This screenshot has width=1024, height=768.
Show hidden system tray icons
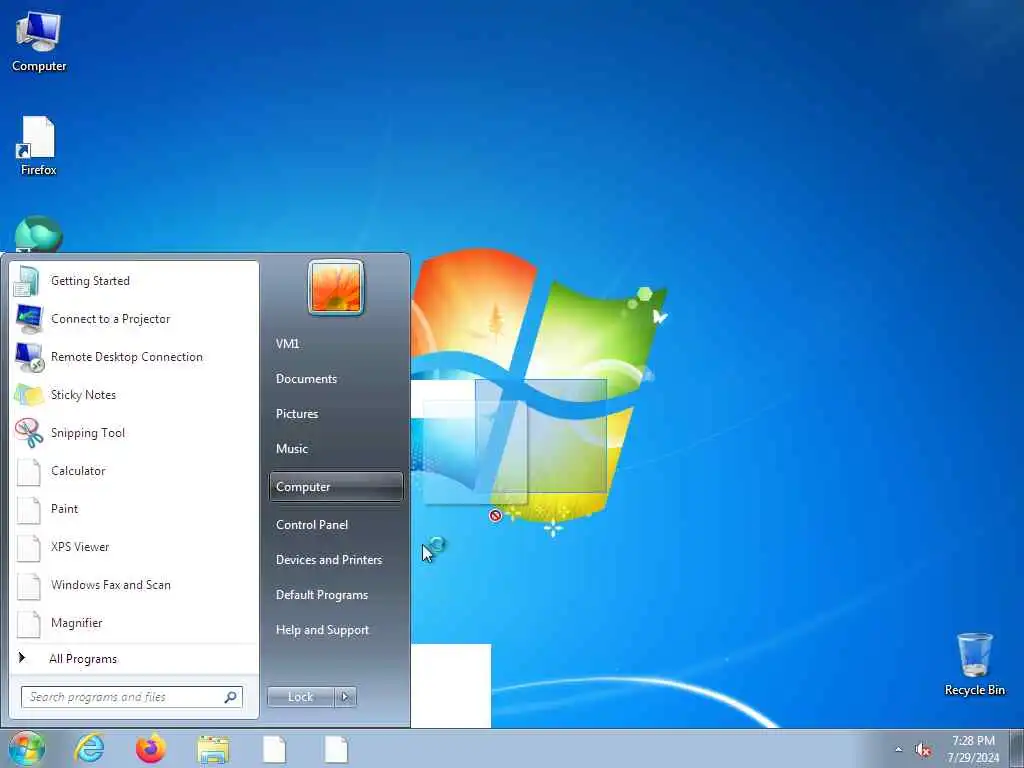(x=899, y=750)
